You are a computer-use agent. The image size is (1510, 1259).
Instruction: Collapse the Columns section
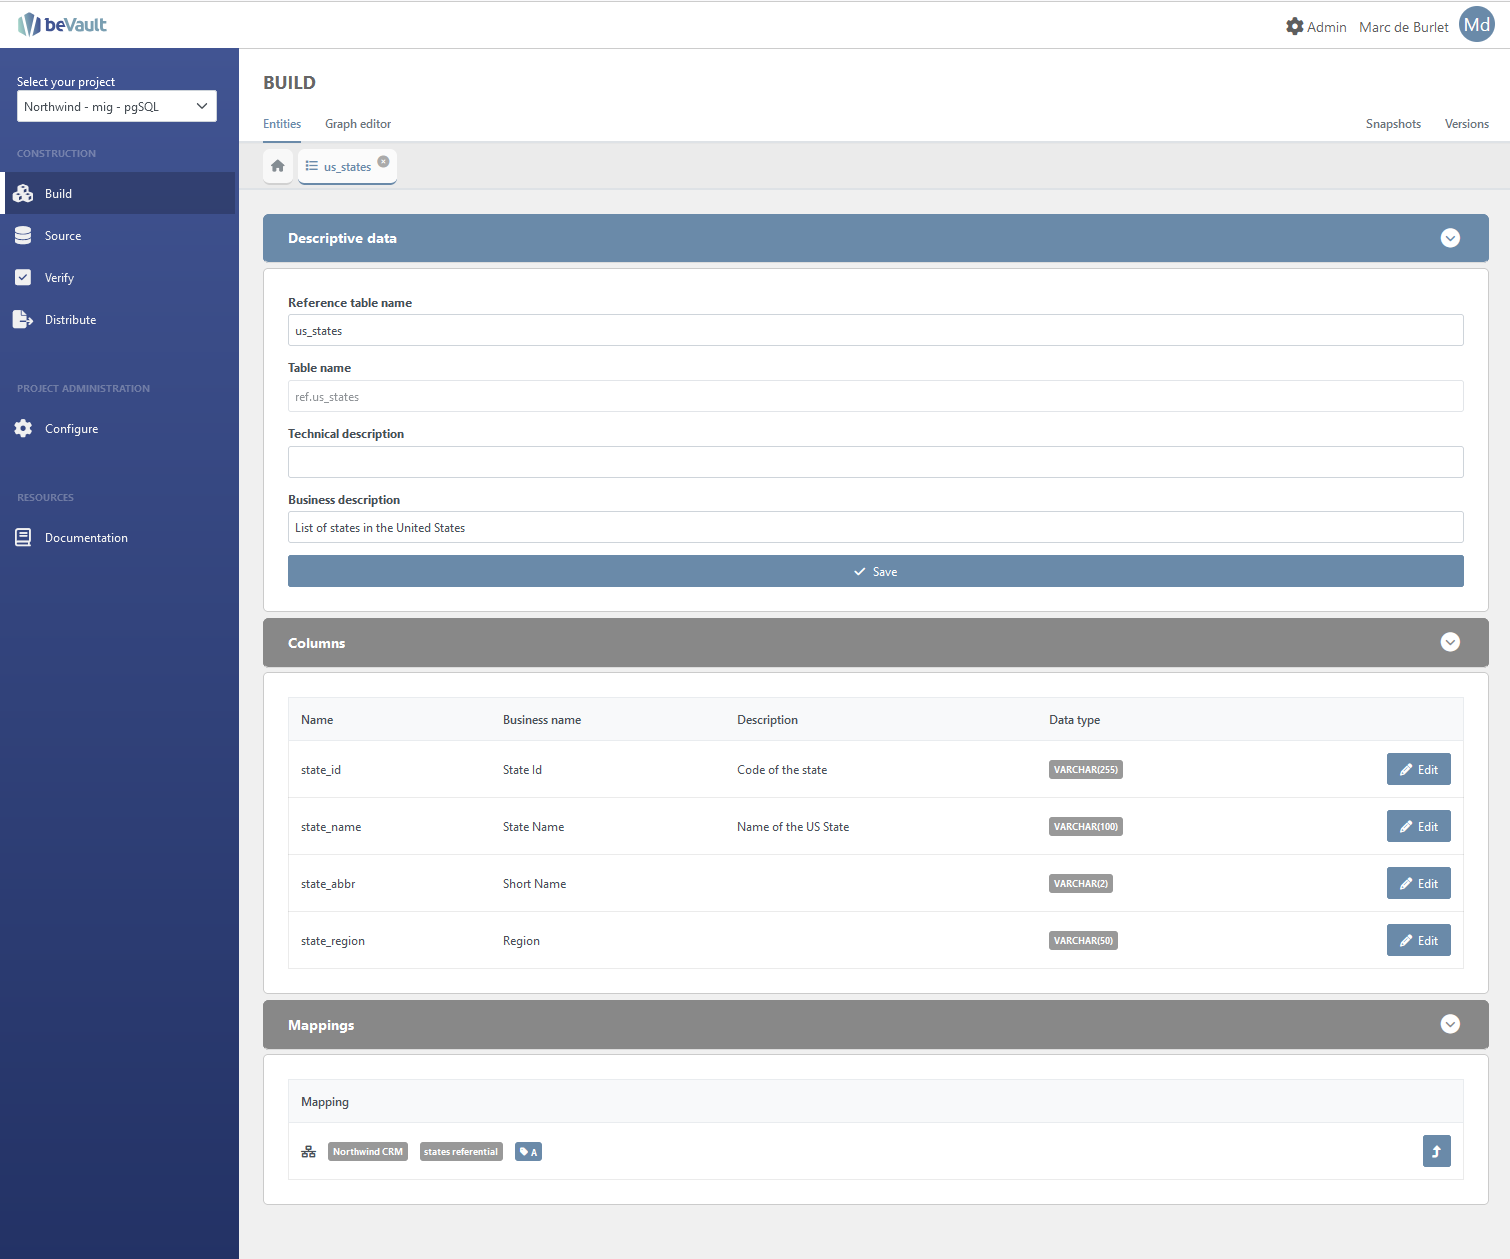point(1450,642)
